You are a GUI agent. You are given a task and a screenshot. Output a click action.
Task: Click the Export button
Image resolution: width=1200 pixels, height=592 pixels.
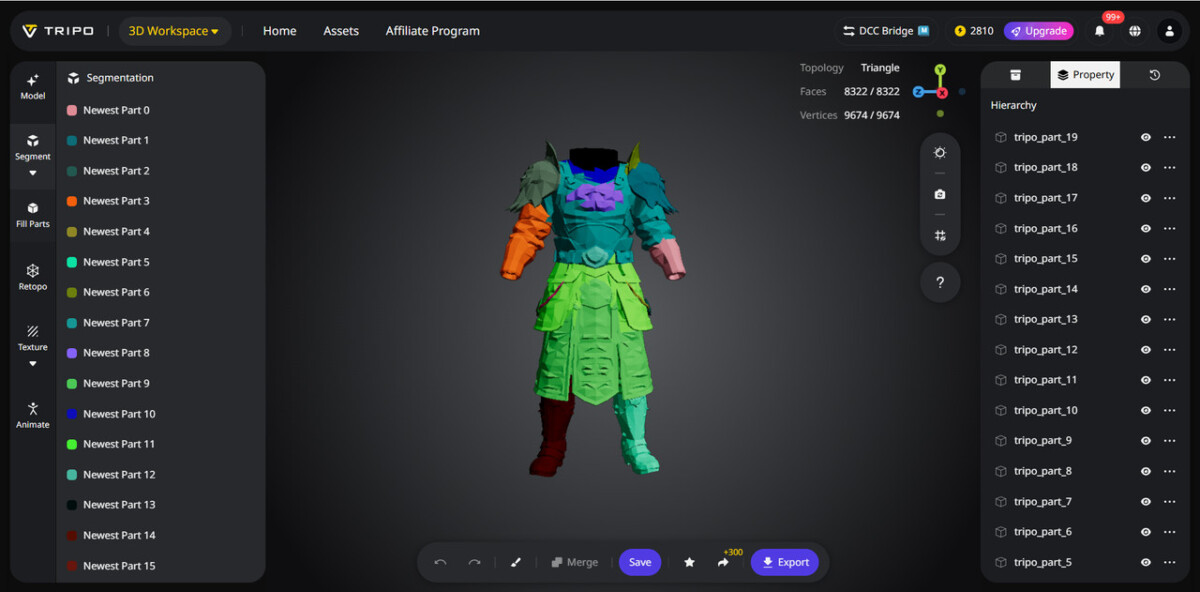click(785, 562)
